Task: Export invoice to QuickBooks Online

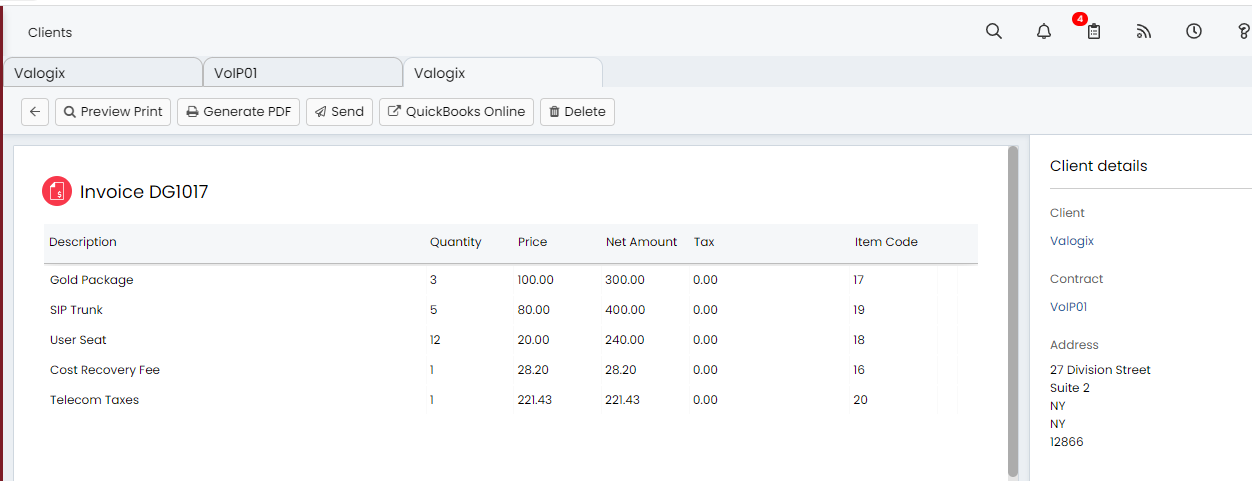Action: point(456,112)
